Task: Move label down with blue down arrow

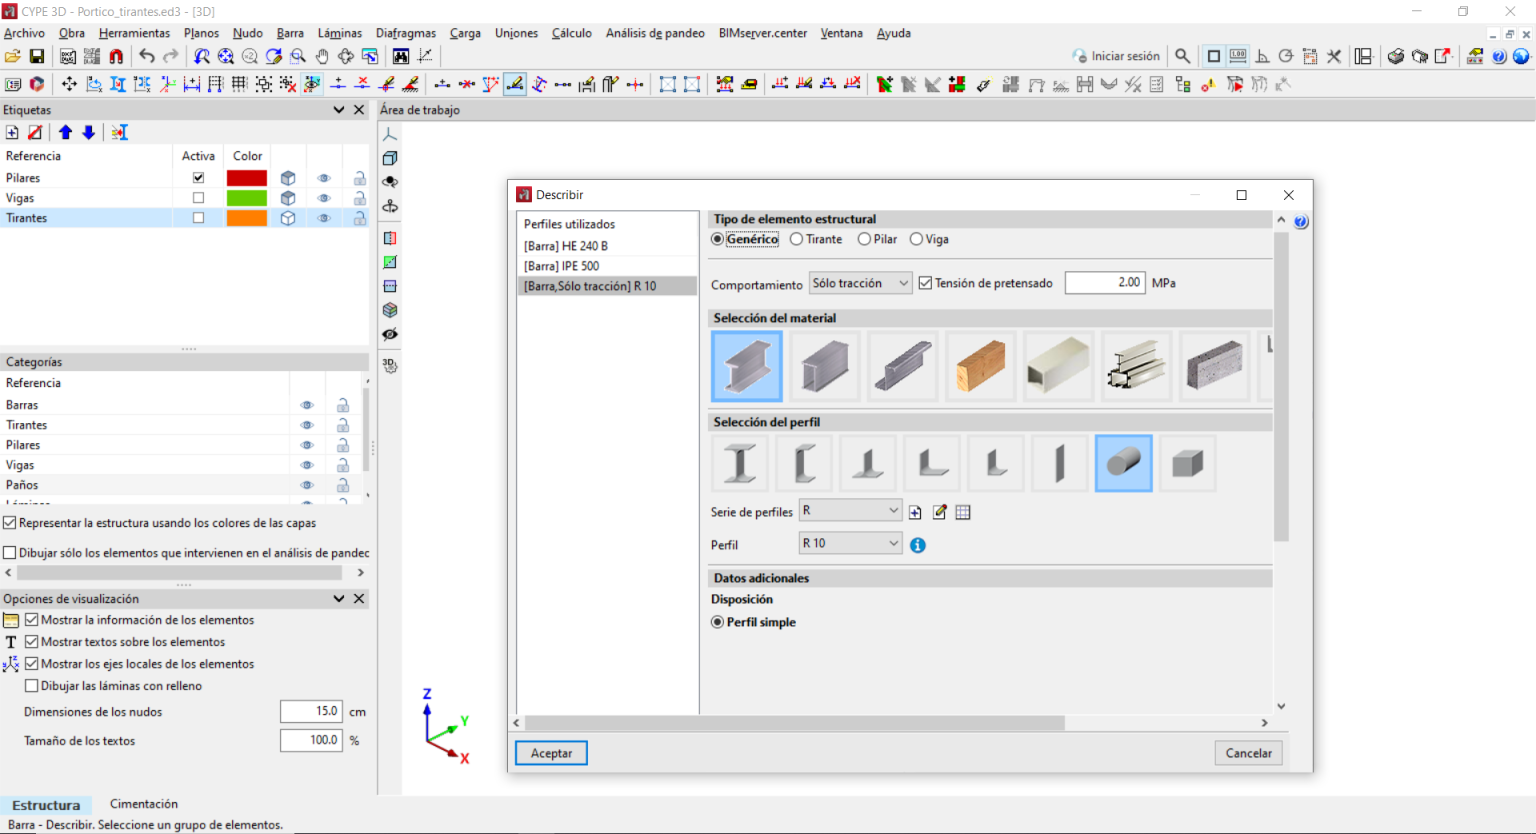Action: (88, 132)
